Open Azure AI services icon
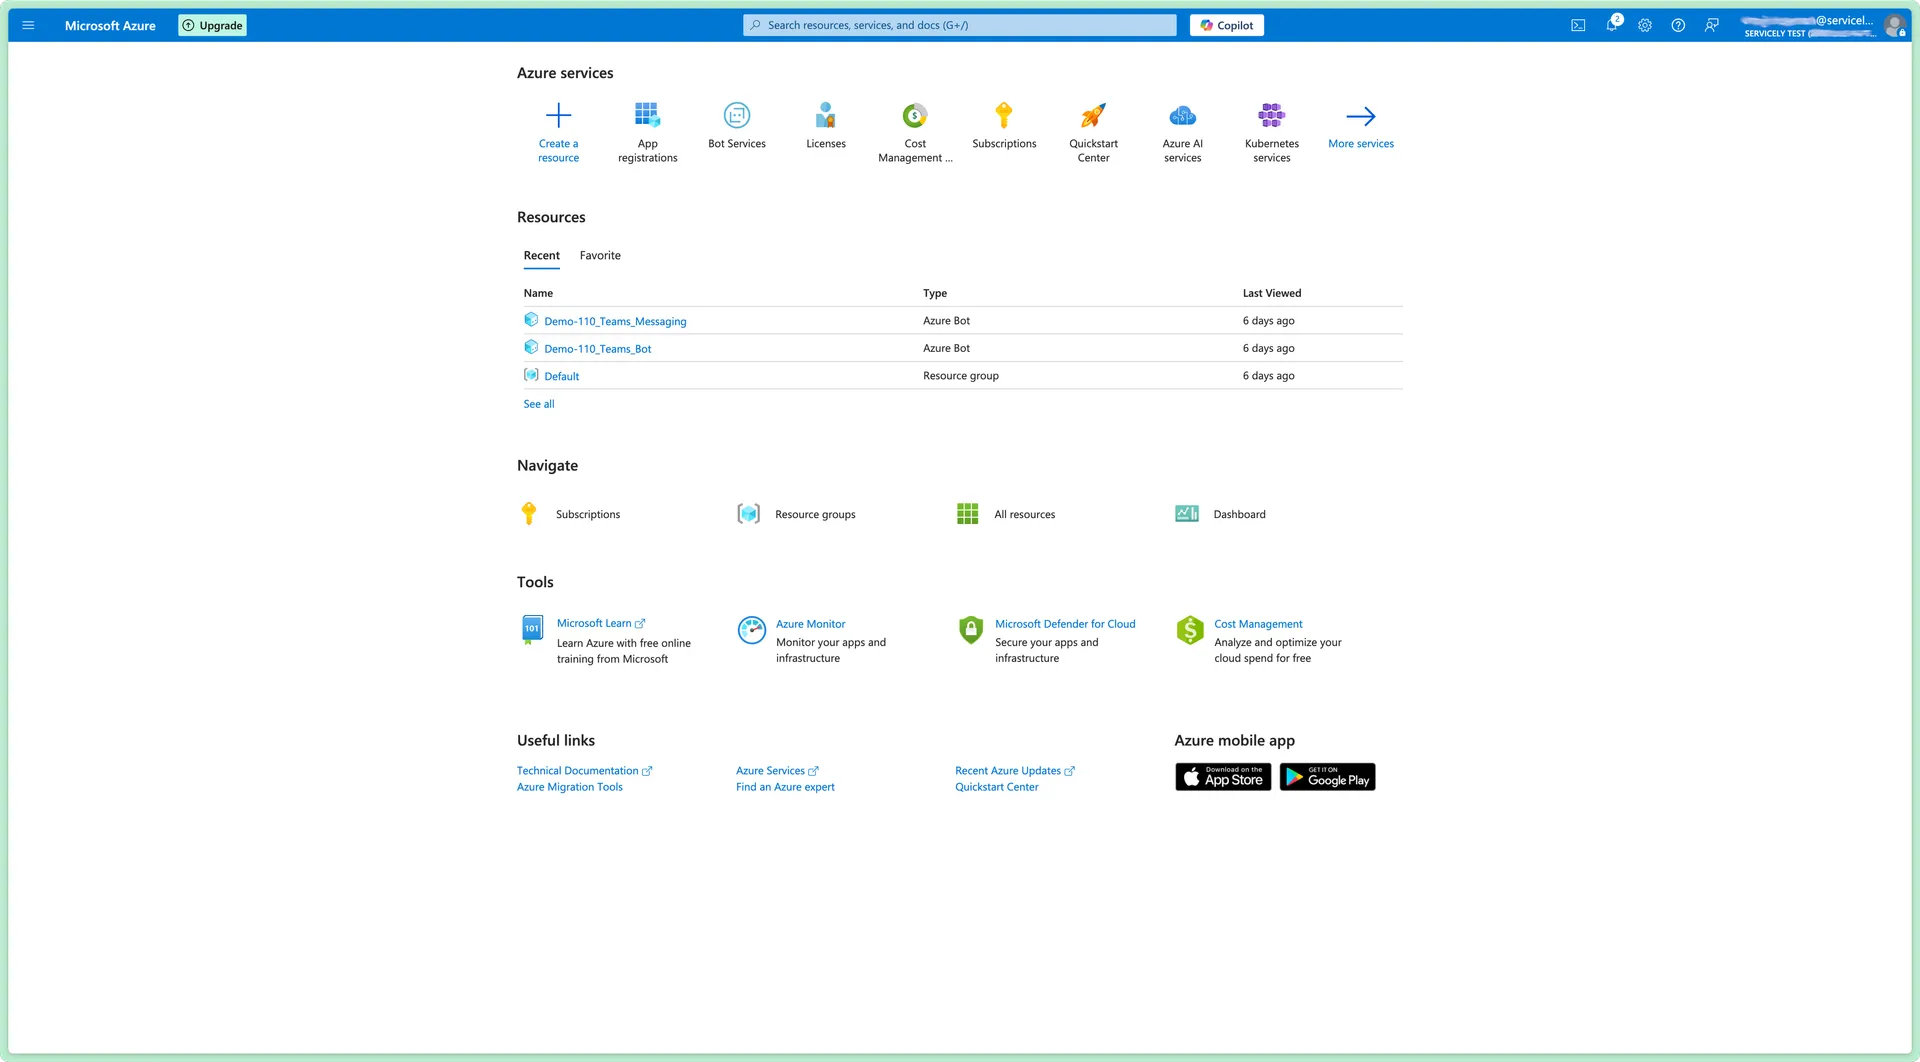 (x=1182, y=115)
